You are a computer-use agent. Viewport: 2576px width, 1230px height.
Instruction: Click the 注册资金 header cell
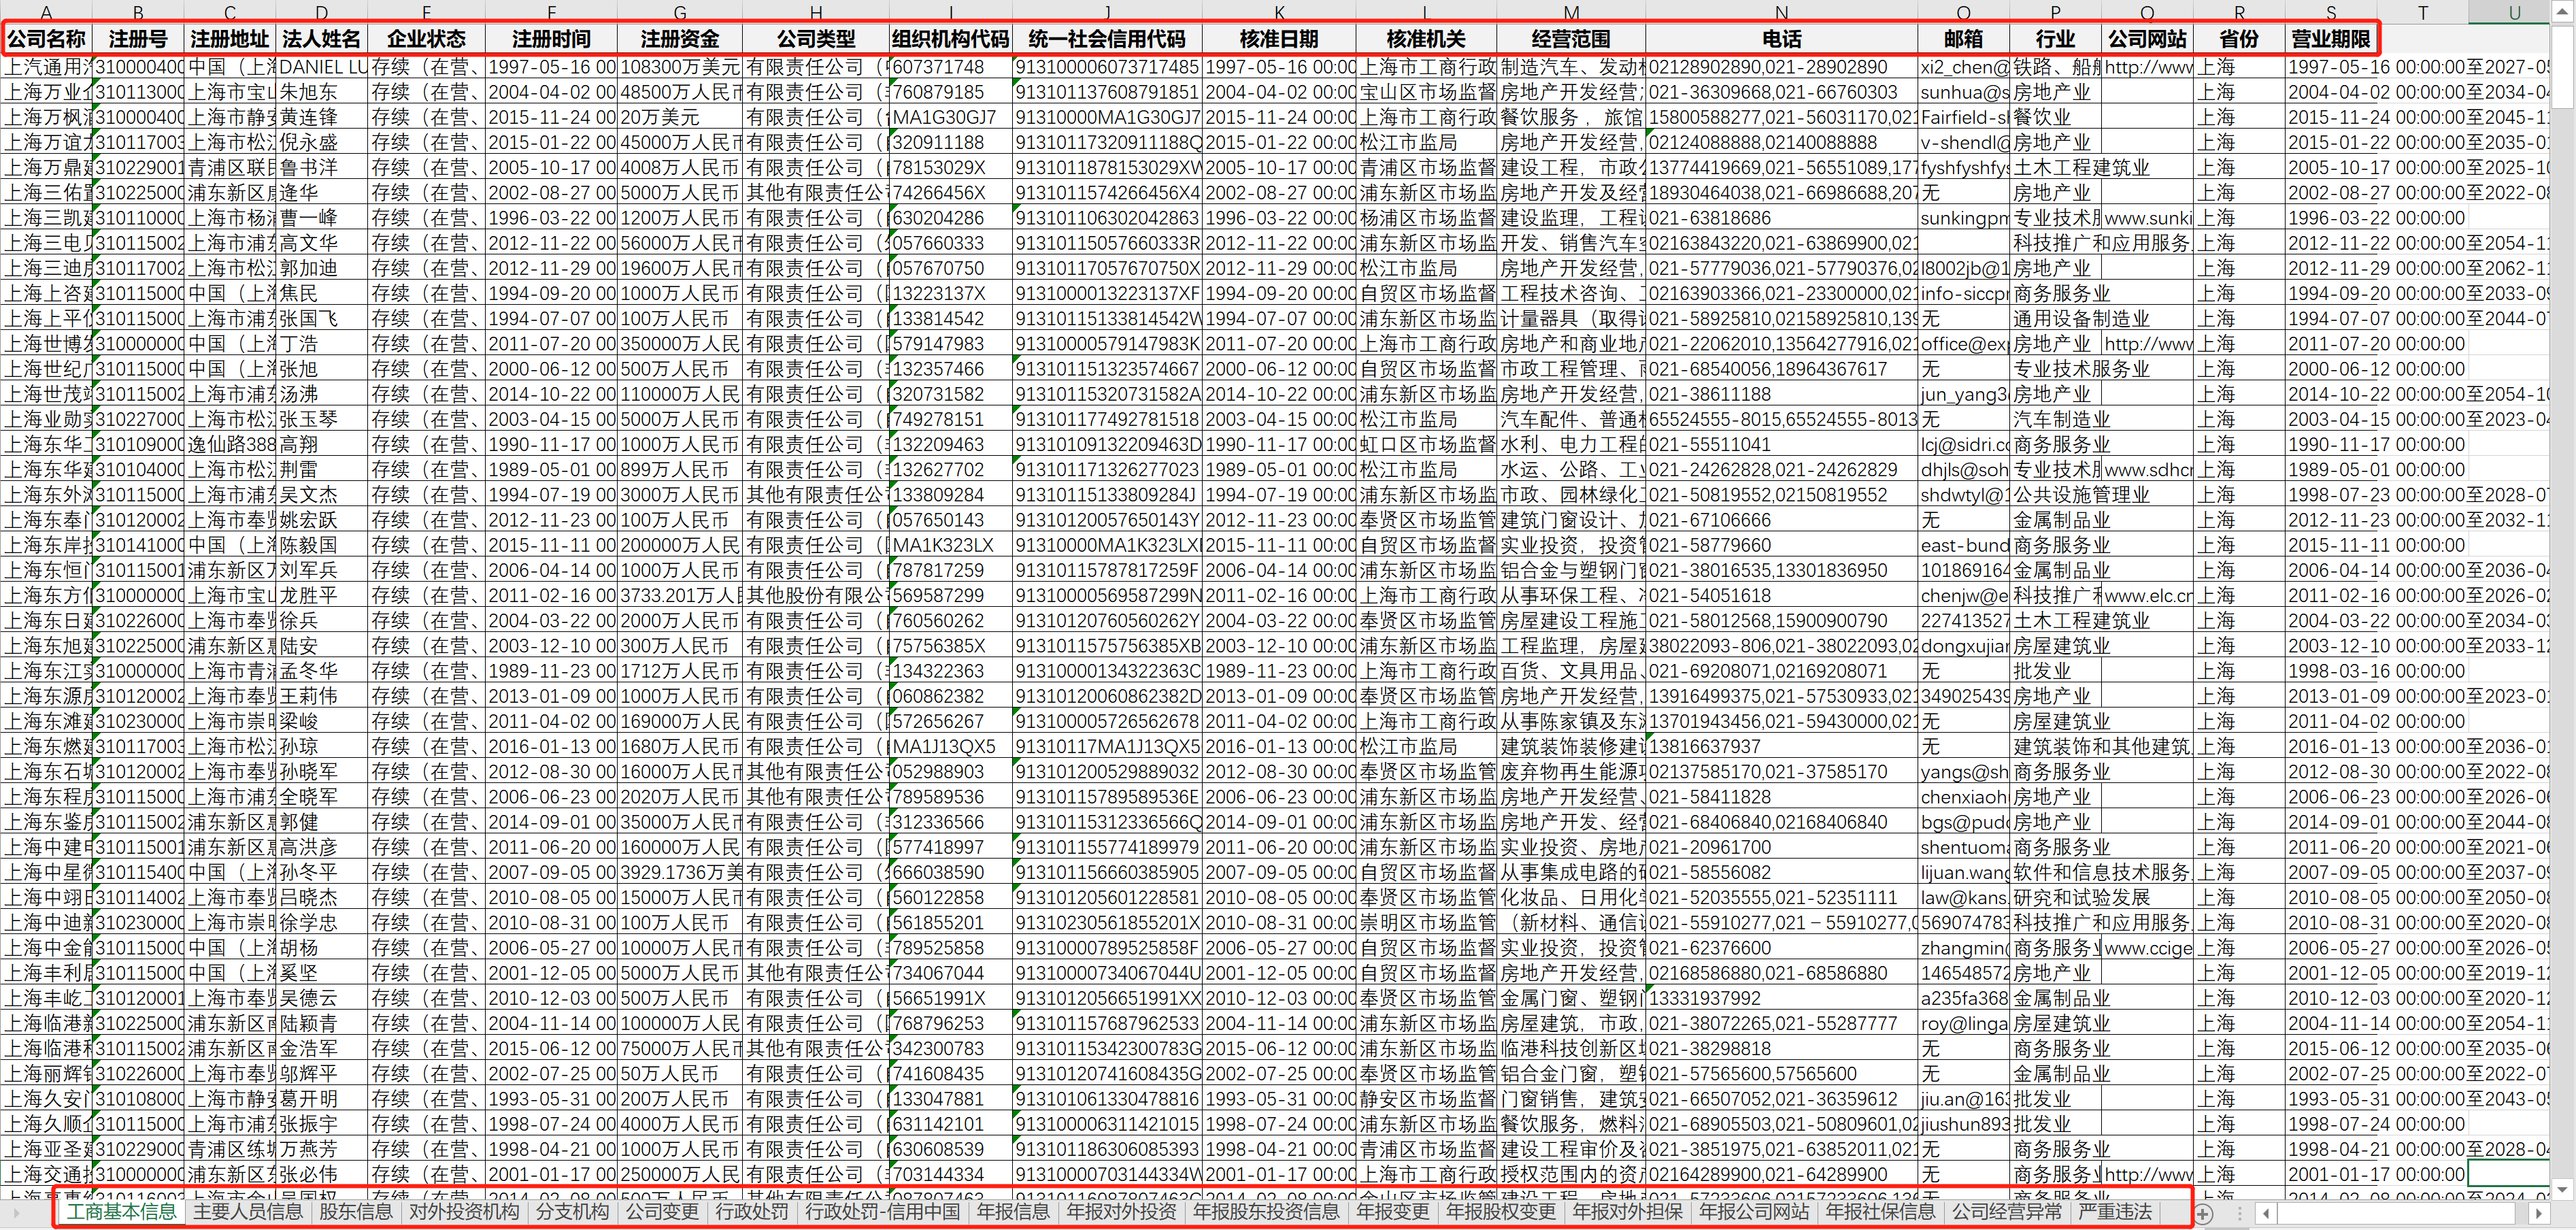coord(679,39)
